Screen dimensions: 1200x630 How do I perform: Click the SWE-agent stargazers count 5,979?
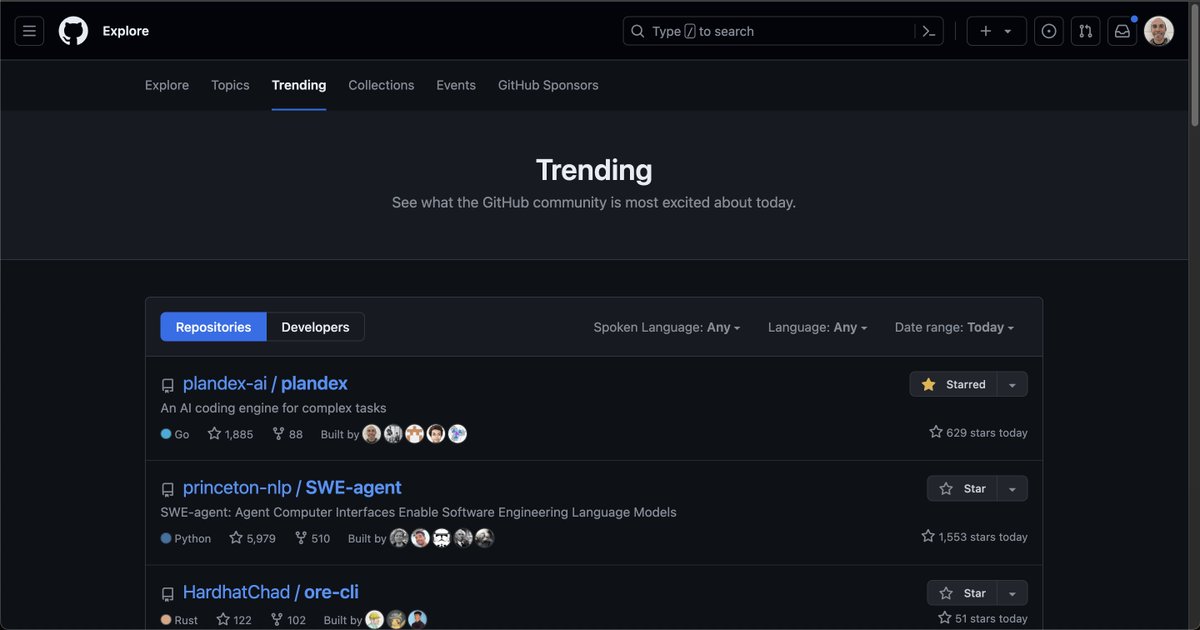[252, 538]
